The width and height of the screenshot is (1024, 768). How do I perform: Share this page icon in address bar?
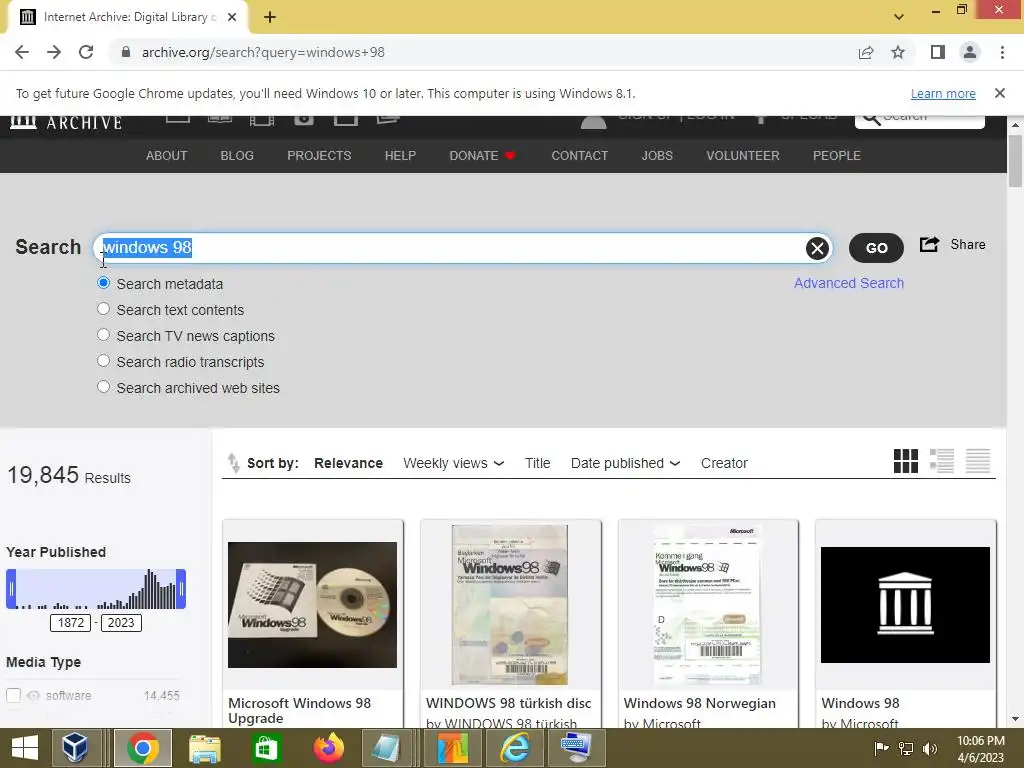(x=866, y=52)
